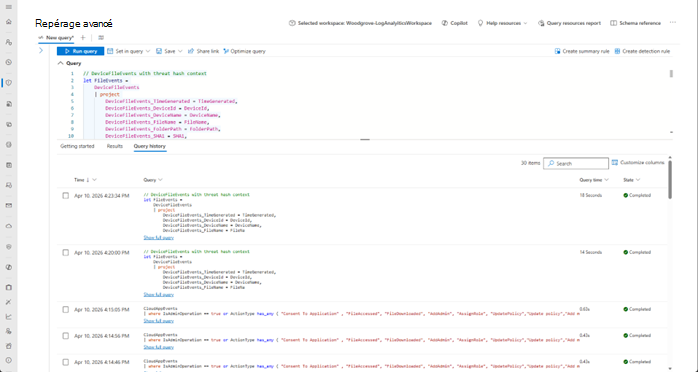Click Share link

[x=203, y=51]
